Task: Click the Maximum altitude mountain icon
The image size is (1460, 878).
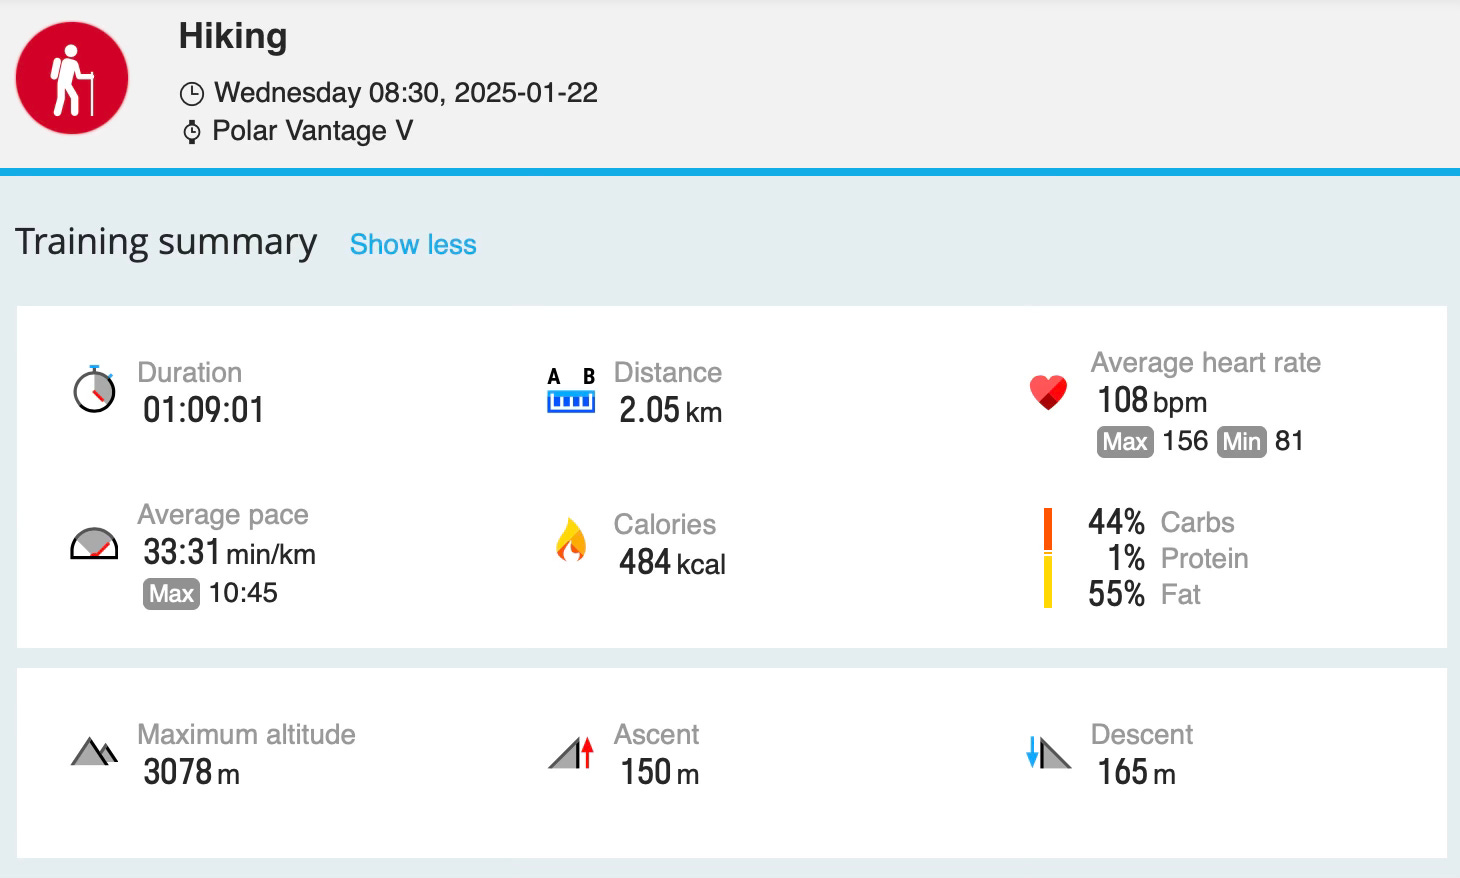Action: coord(95,752)
